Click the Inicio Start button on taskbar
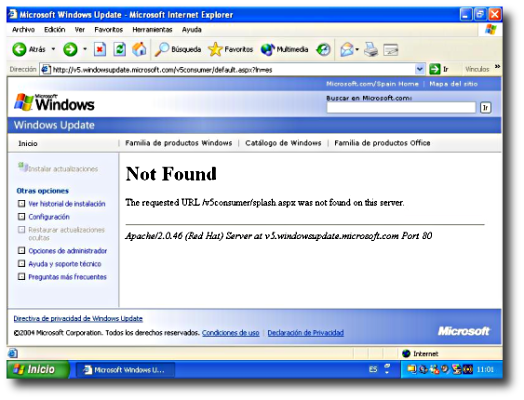524x400 pixels. [38, 369]
